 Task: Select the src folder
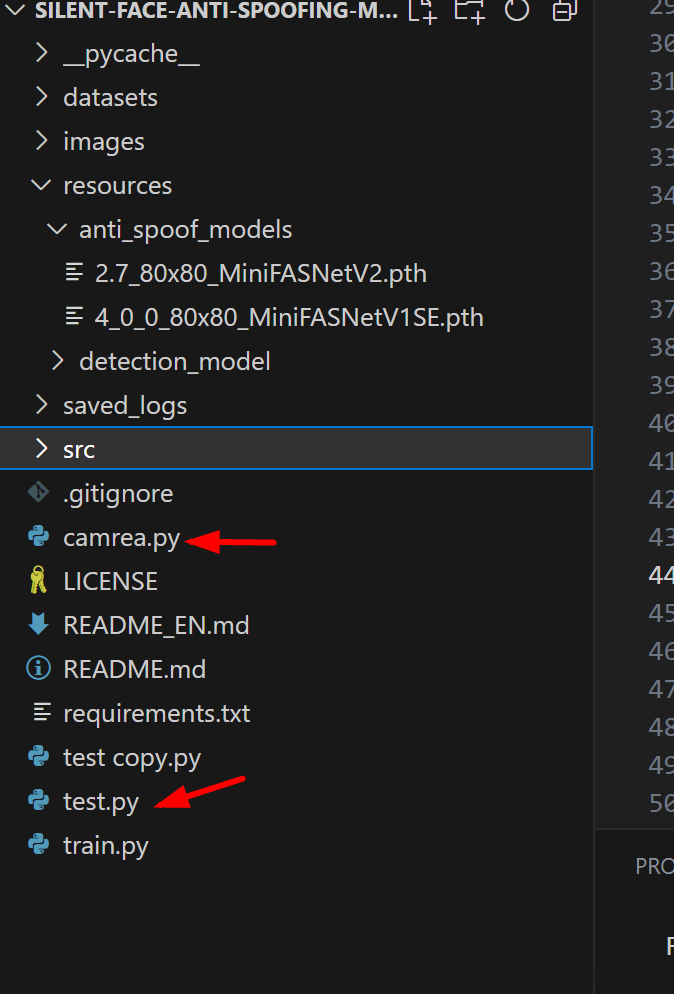79,449
